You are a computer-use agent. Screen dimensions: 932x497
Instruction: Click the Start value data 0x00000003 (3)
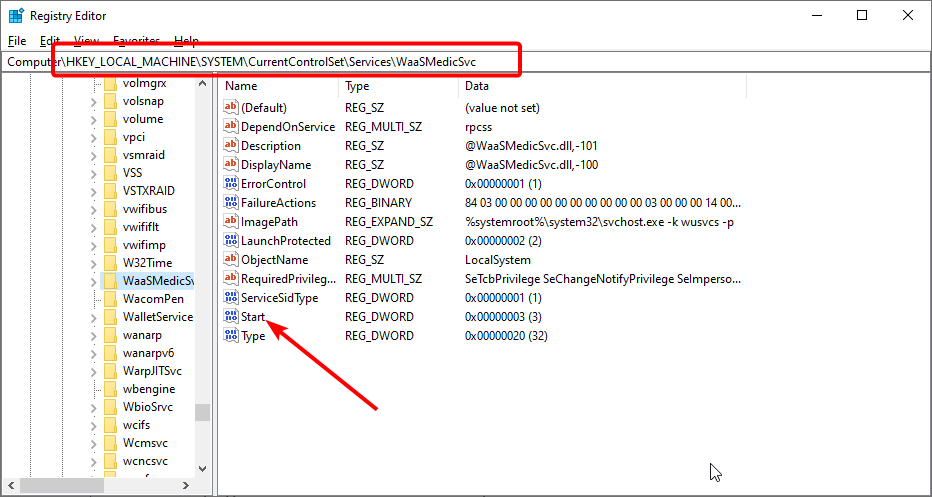click(x=503, y=316)
